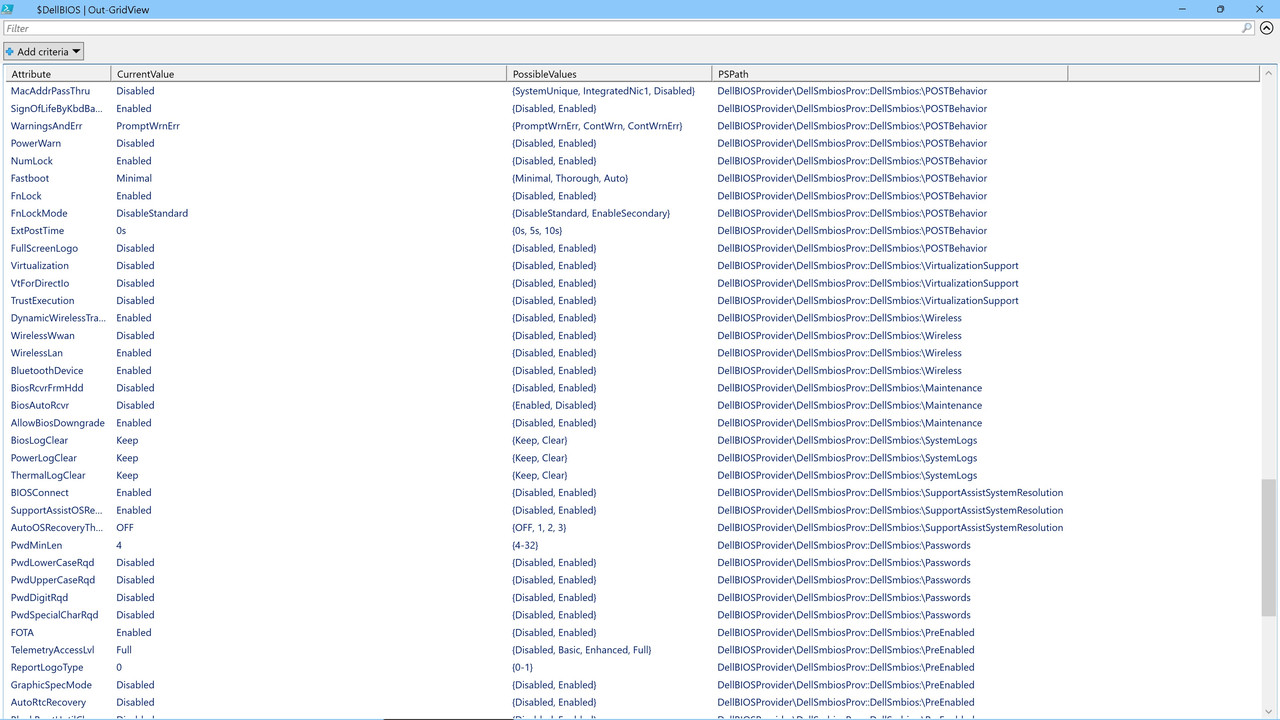Select the ThermalLogClear row
1280x720 pixels.
(632, 476)
